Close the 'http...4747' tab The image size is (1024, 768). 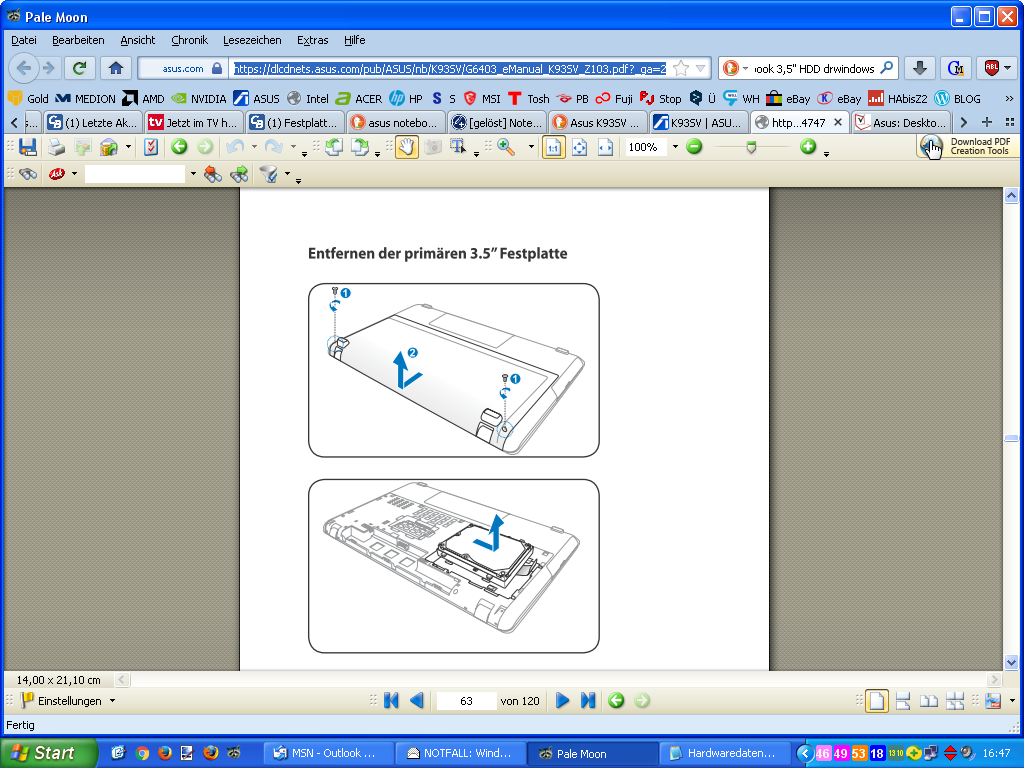point(838,122)
